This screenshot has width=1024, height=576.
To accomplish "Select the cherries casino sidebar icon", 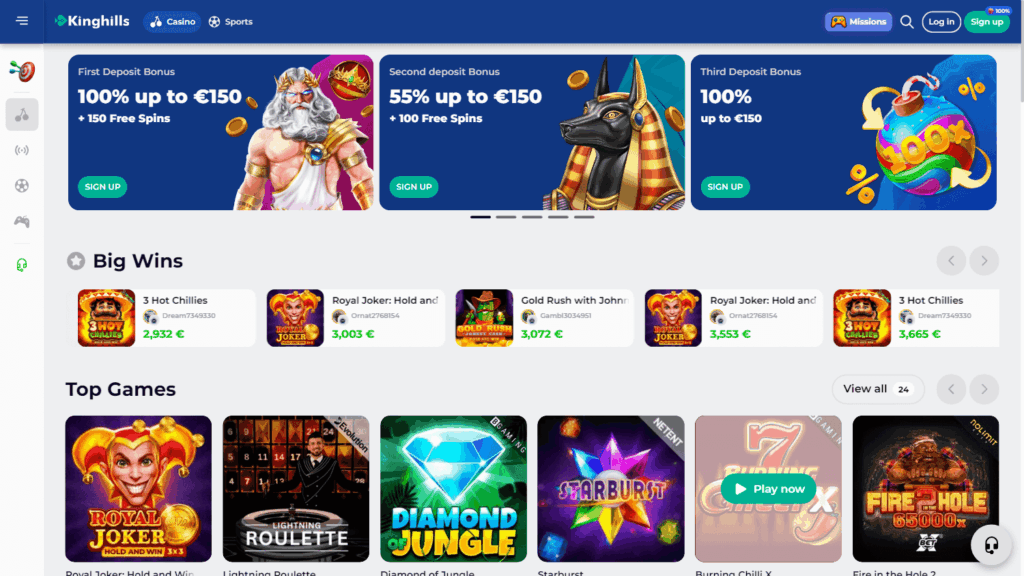I will (x=22, y=115).
